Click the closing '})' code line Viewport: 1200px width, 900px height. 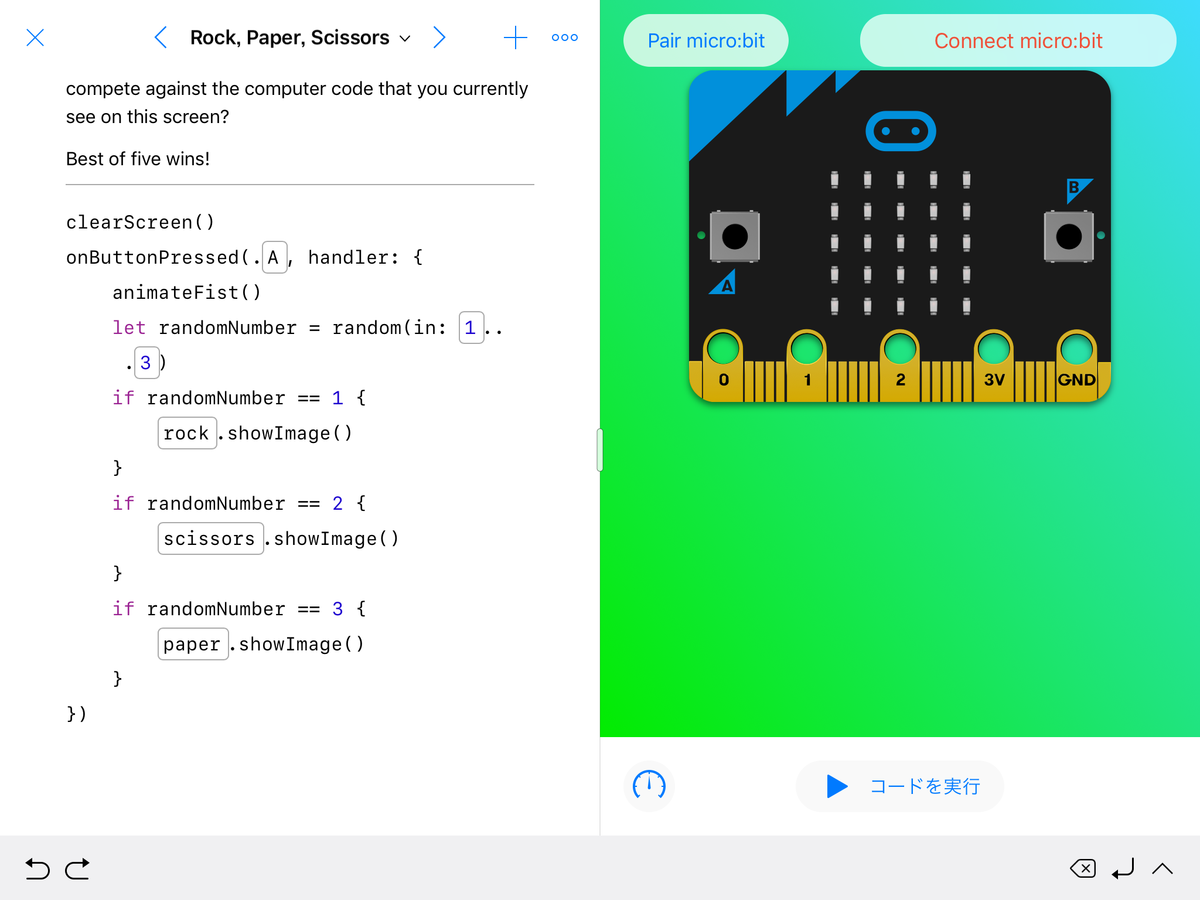click(x=77, y=714)
